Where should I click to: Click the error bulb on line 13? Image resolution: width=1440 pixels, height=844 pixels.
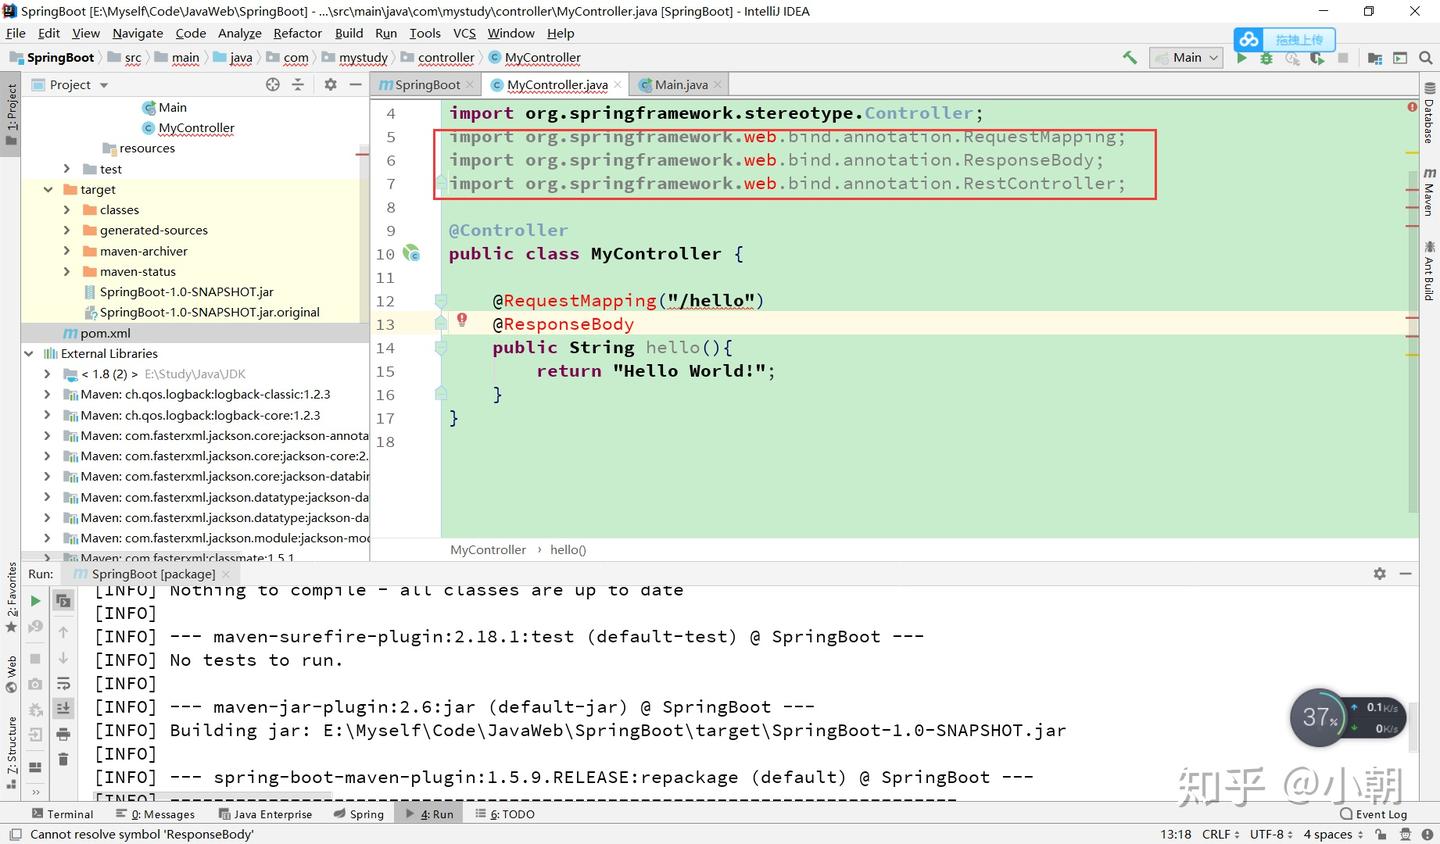tap(462, 320)
